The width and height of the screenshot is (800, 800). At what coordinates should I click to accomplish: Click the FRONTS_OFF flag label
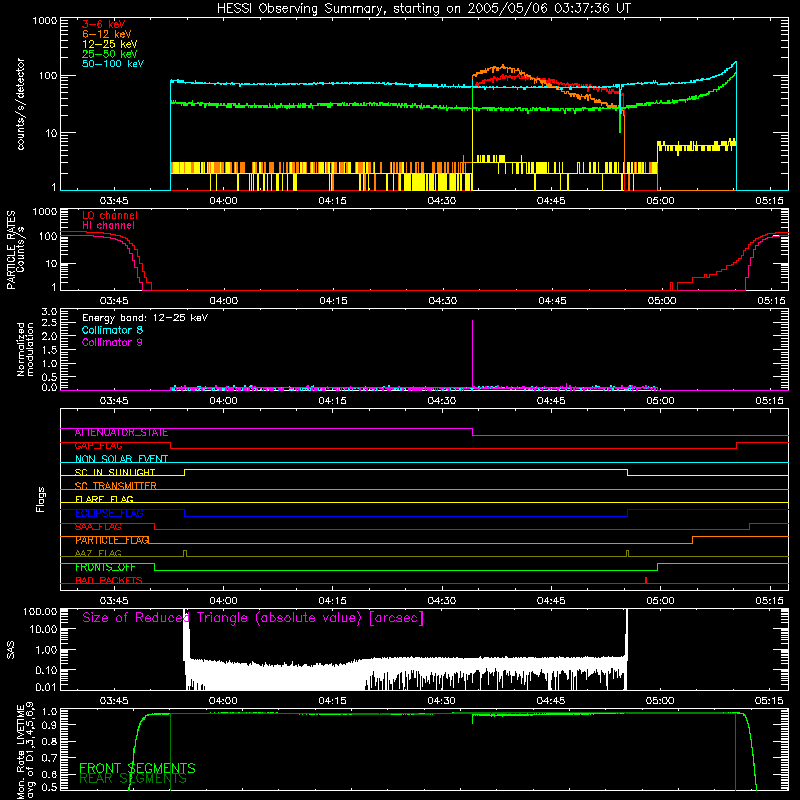[x=105, y=567]
